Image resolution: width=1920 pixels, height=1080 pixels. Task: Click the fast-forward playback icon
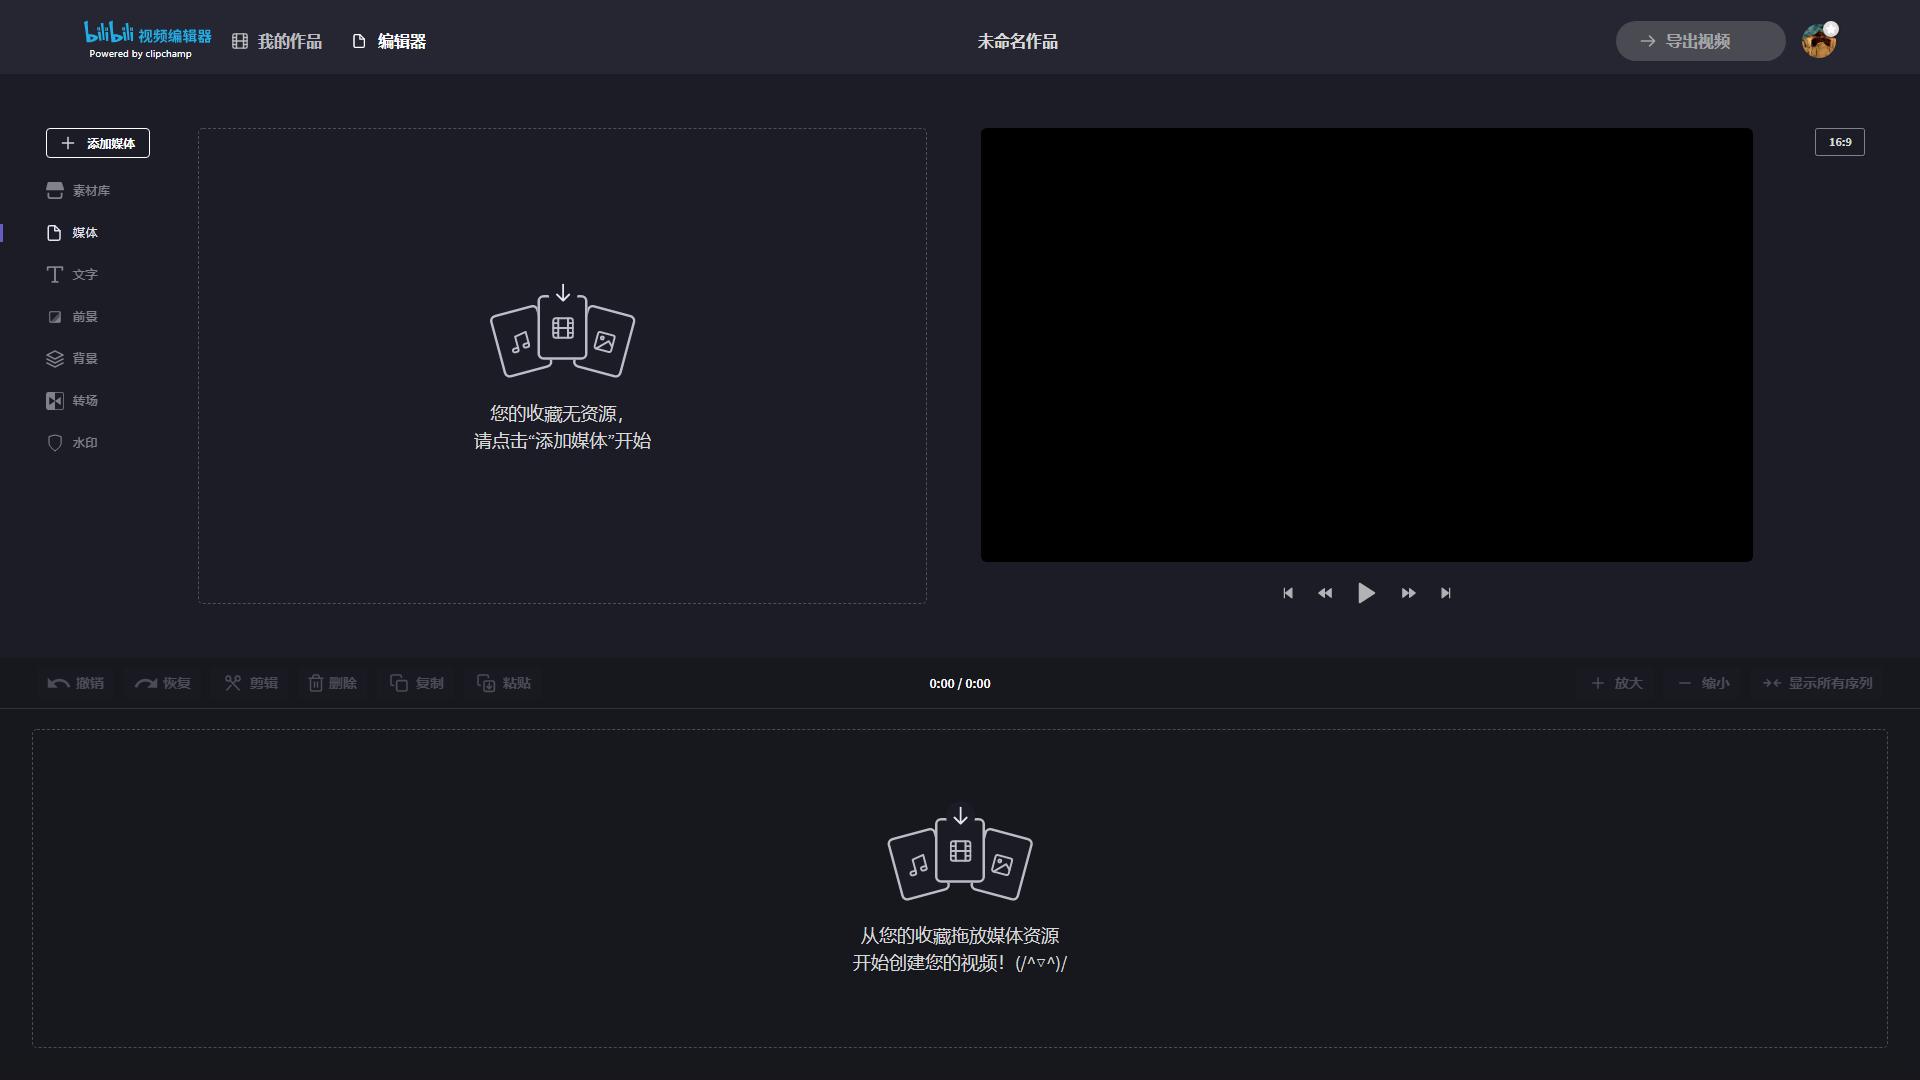click(1408, 594)
